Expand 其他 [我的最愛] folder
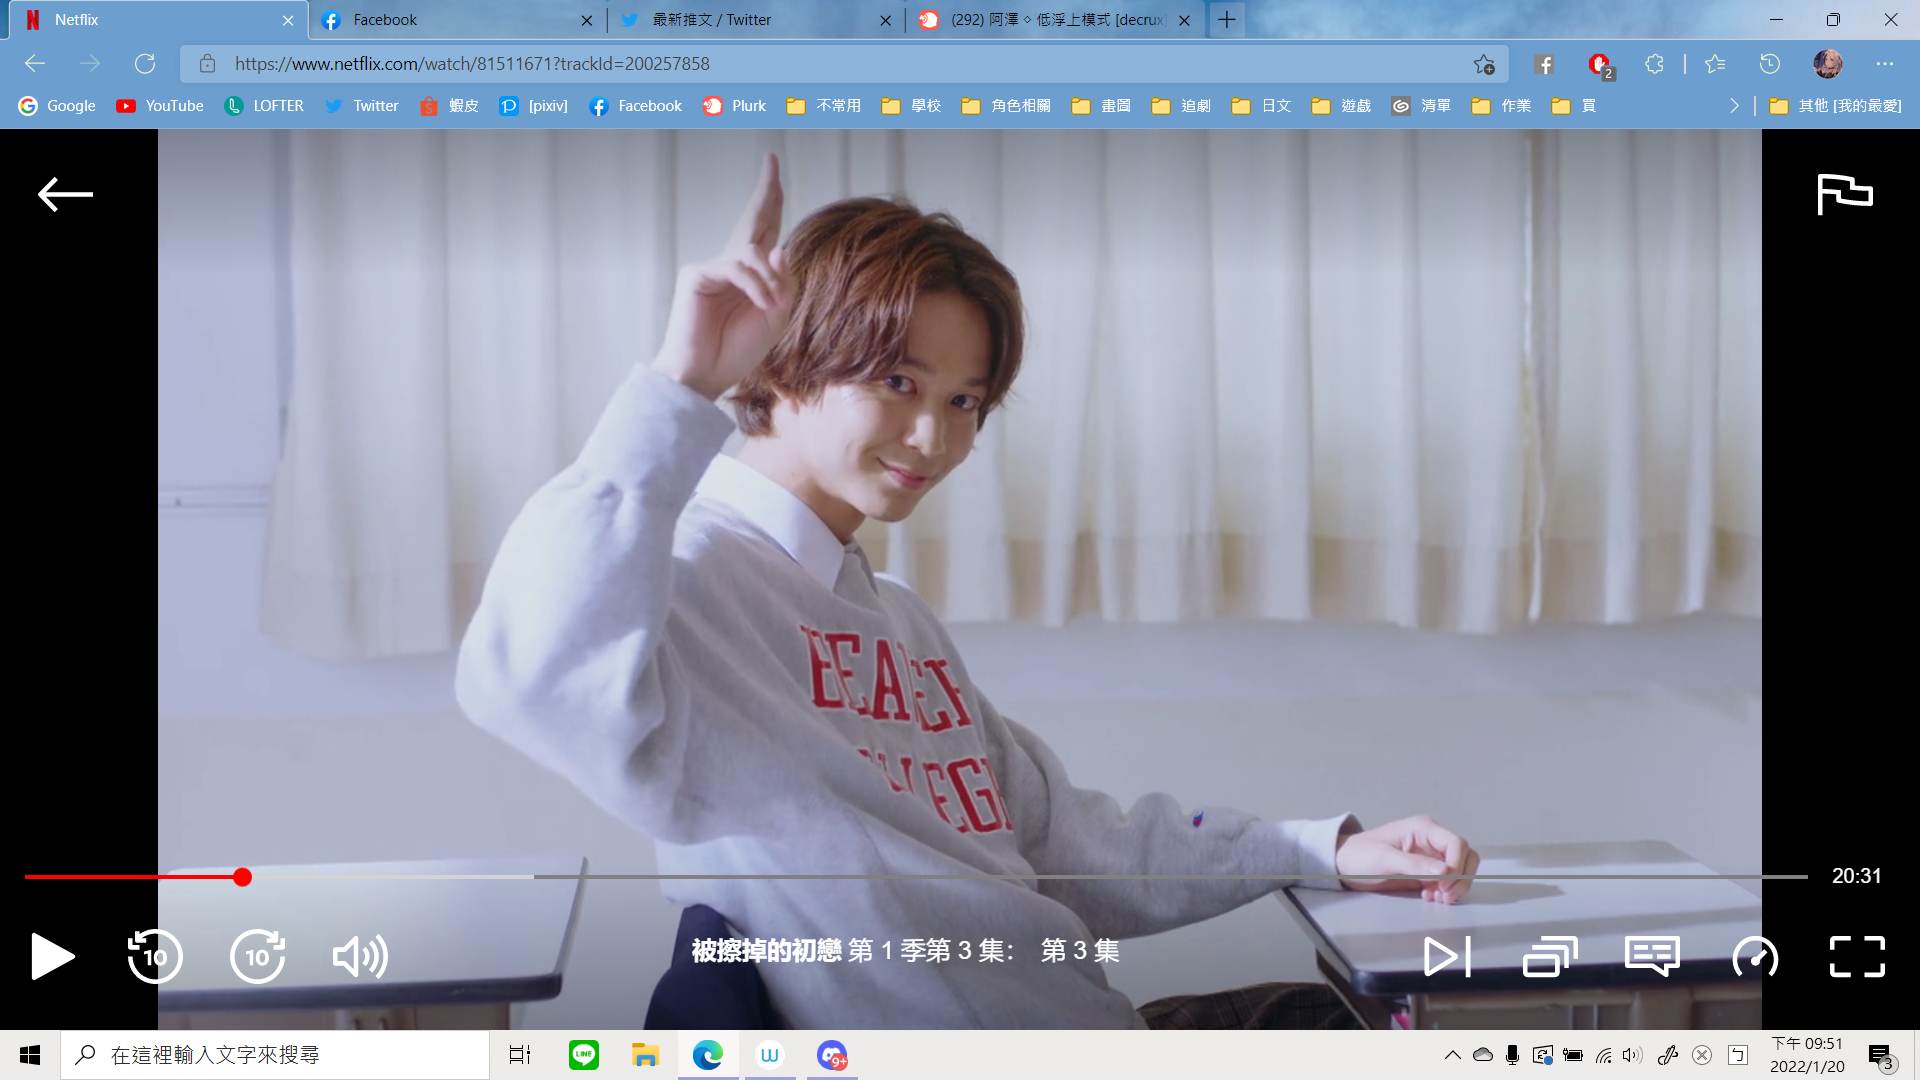The image size is (1920, 1080). click(x=1835, y=106)
